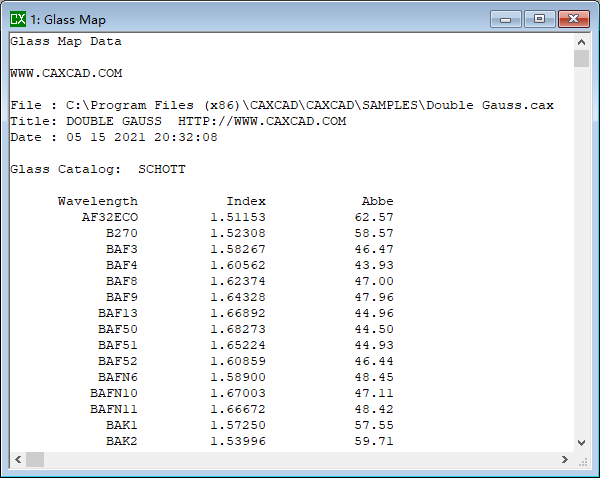Close the Glass Map window

(x=573, y=19)
